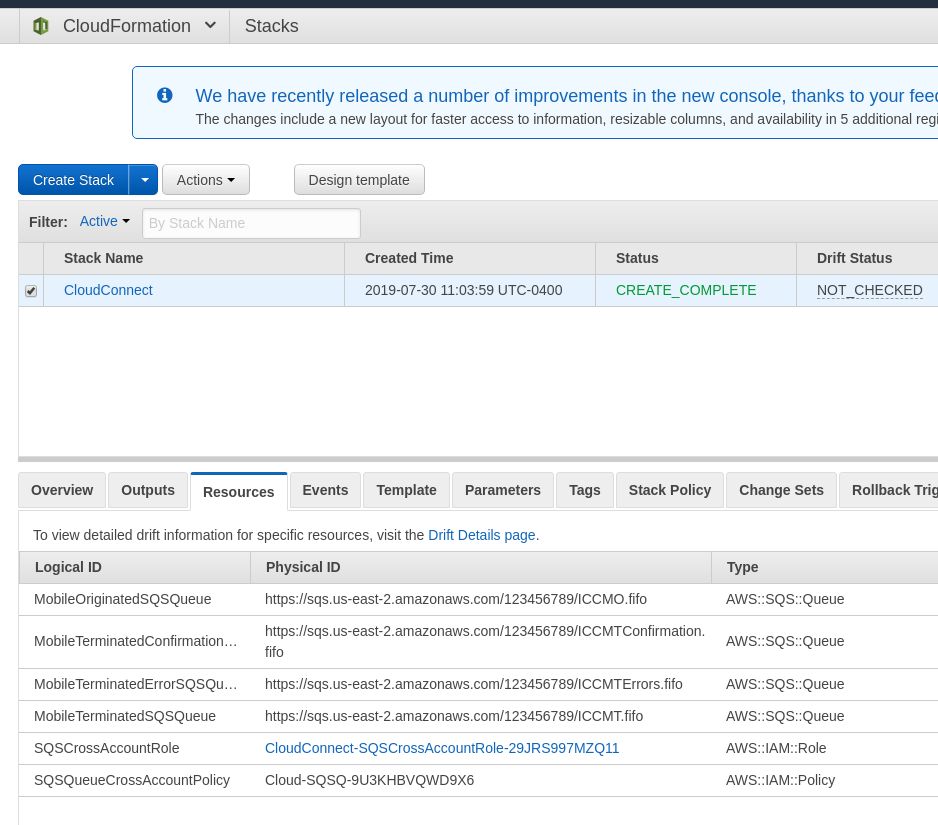
Task: Switch to the Tags tab
Action: coord(584,490)
